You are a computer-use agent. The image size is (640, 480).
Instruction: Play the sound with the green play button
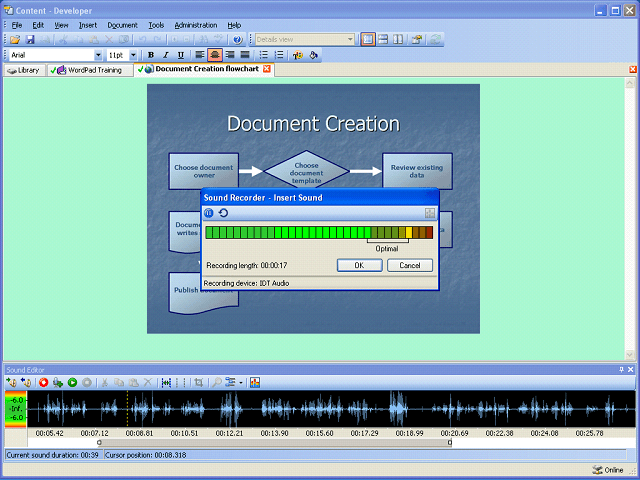click(73, 382)
